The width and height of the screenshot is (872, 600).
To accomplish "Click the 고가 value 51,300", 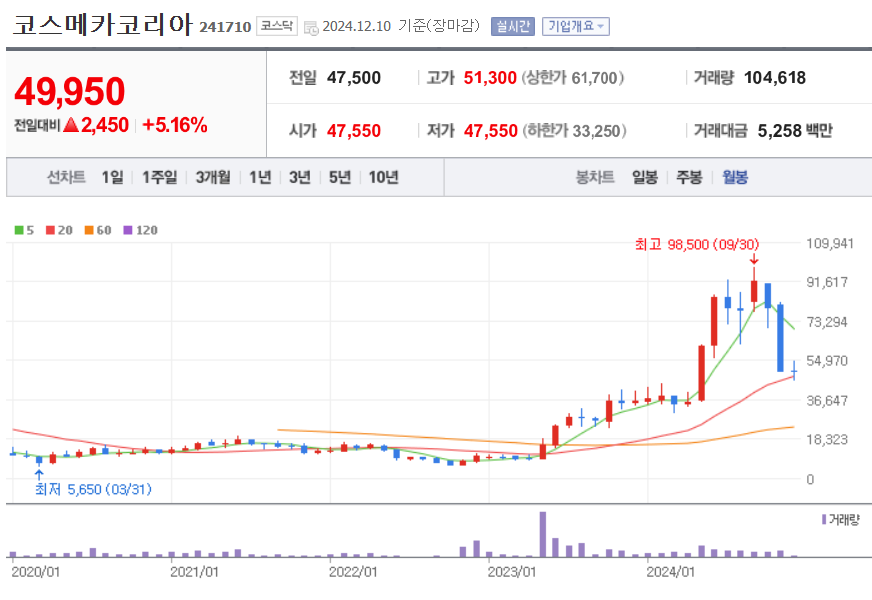I will click(490, 78).
